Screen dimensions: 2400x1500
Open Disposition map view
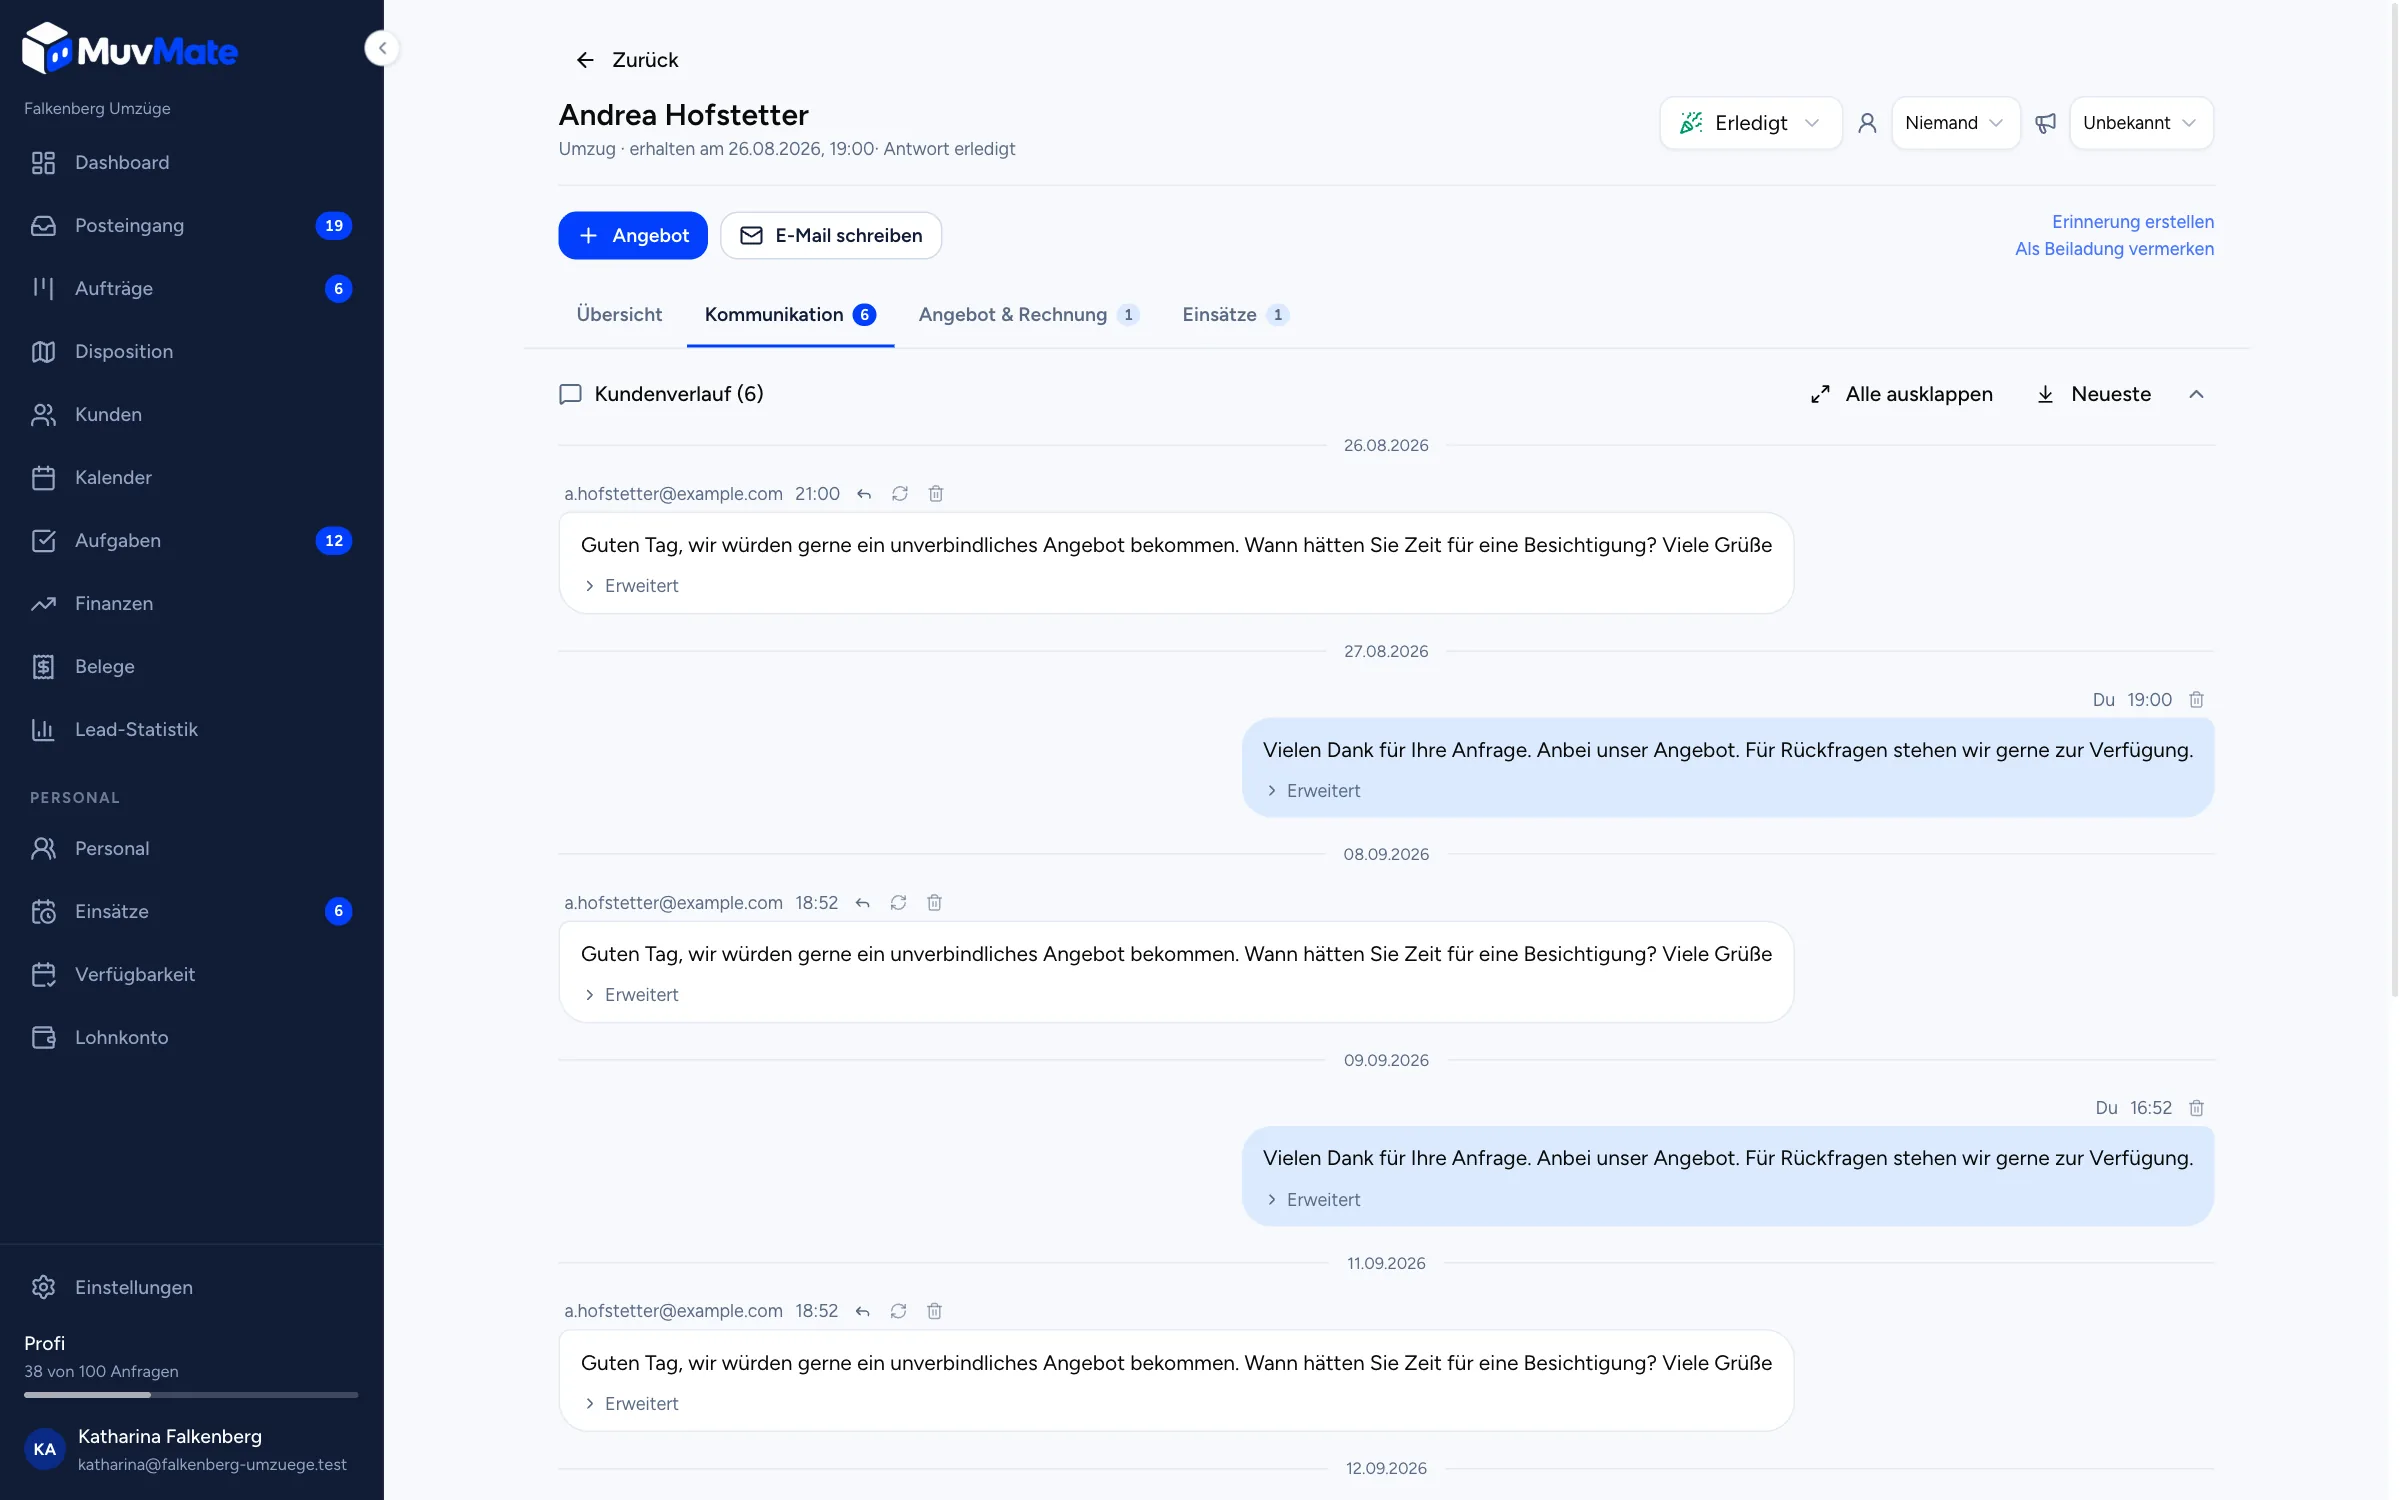[x=192, y=351]
